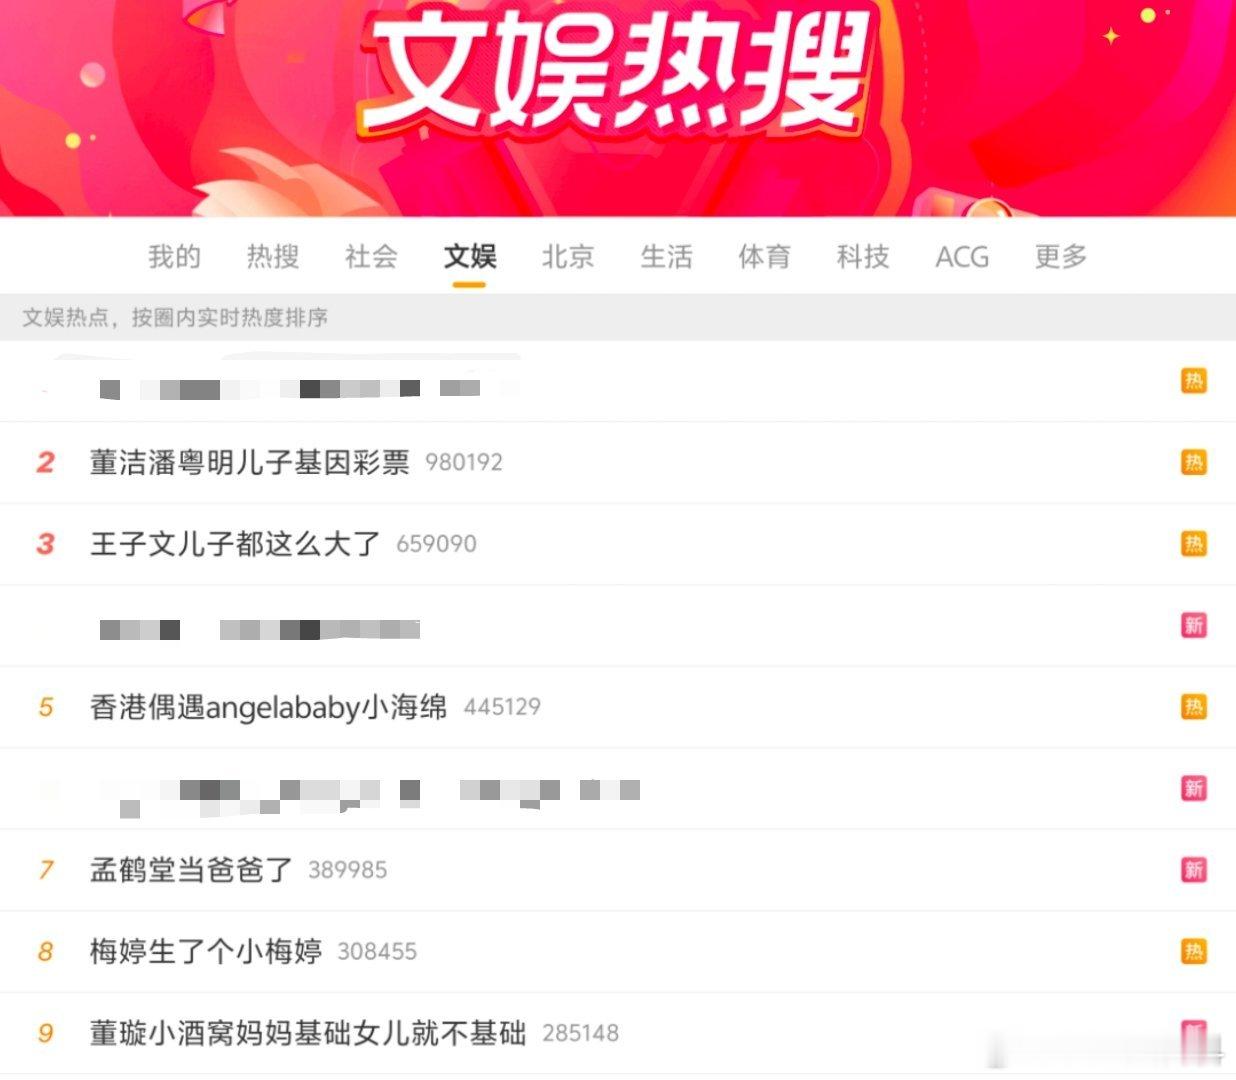Click the hot badge on angelababy小海绵 row
The width and height of the screenshot is (1236, 1080).
coord(1193,707)
